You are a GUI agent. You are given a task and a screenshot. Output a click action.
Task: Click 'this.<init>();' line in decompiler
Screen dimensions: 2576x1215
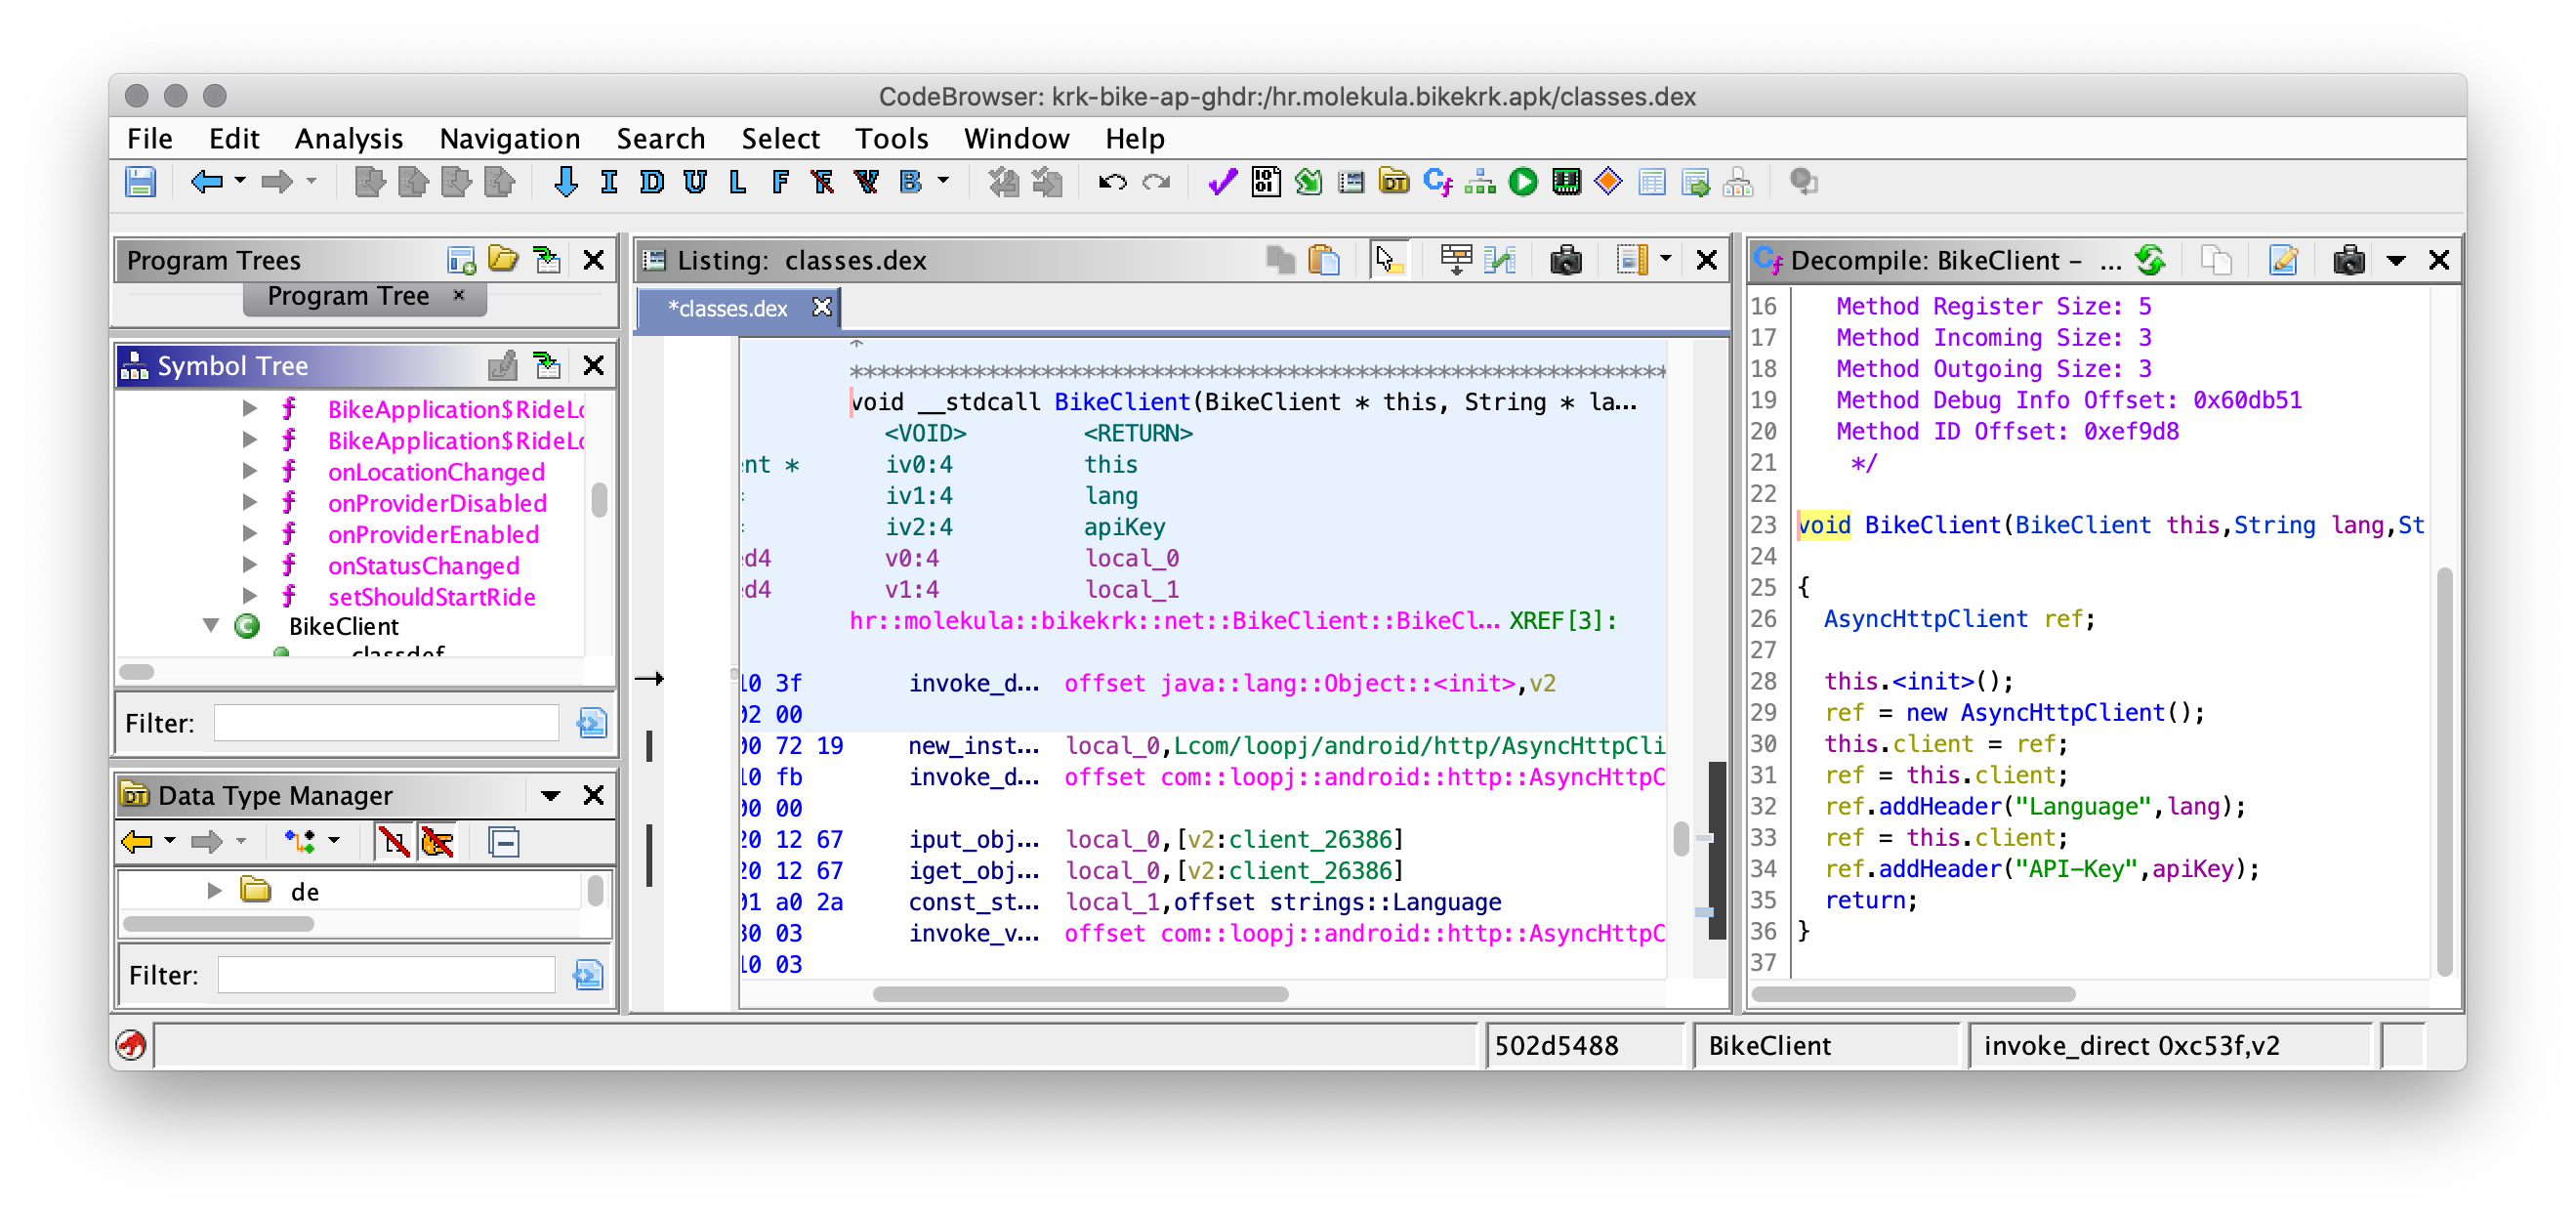(1919, 681)
